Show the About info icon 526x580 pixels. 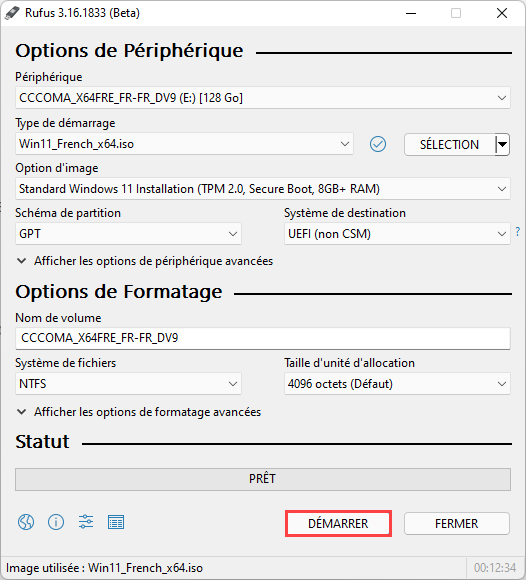tap(56, 522)
